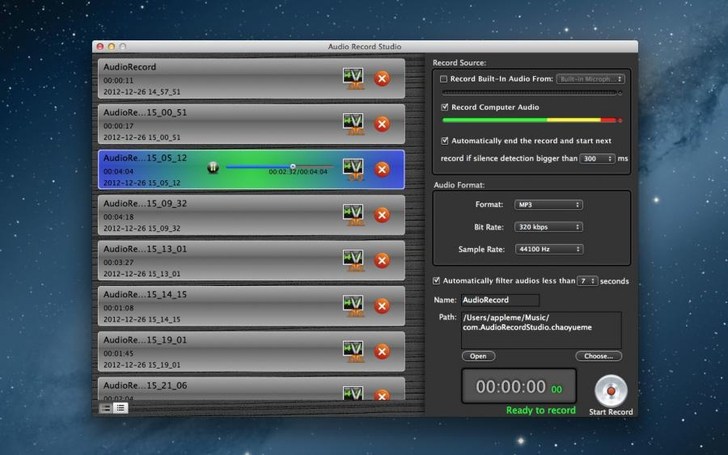Open the Sample Rate 44100 Hz dropdown

[548, 249]
